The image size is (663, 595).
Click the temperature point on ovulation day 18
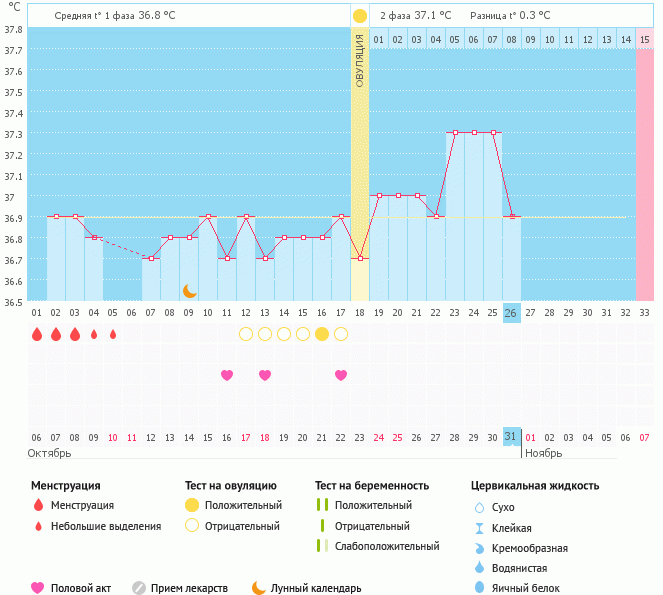pos(360,258)
